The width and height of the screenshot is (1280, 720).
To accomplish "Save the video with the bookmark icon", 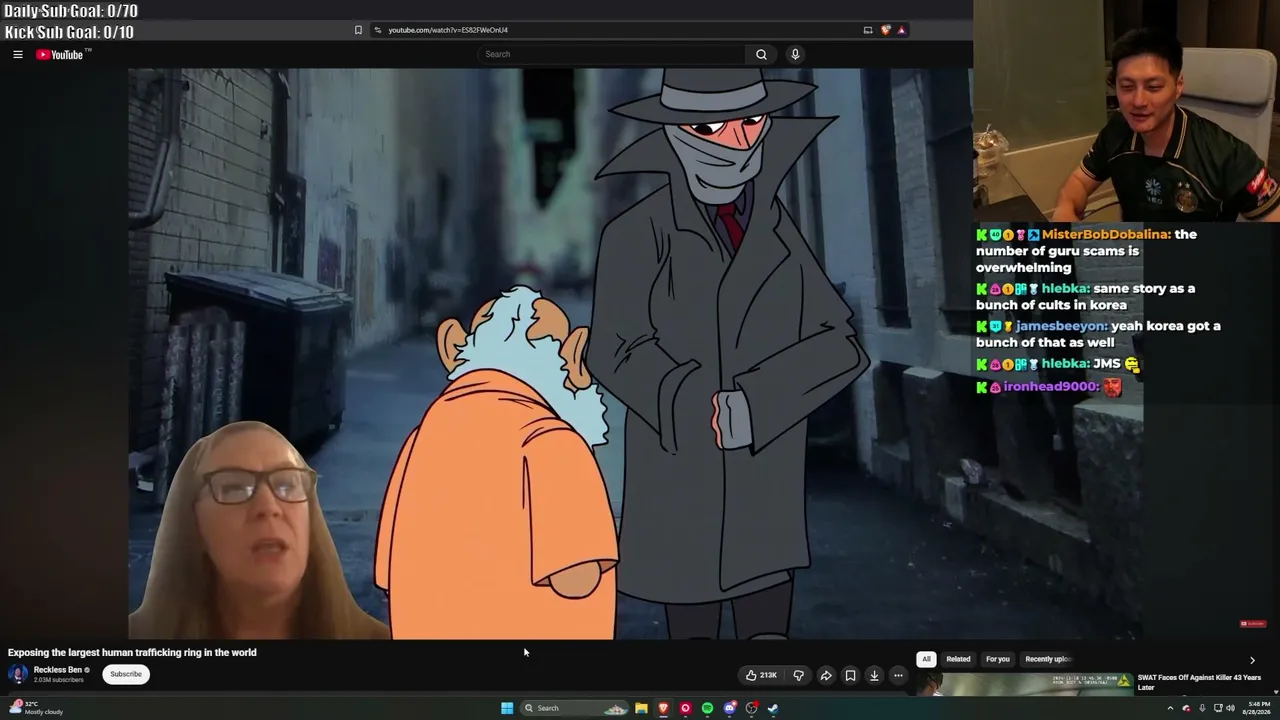I will point(850,675).
